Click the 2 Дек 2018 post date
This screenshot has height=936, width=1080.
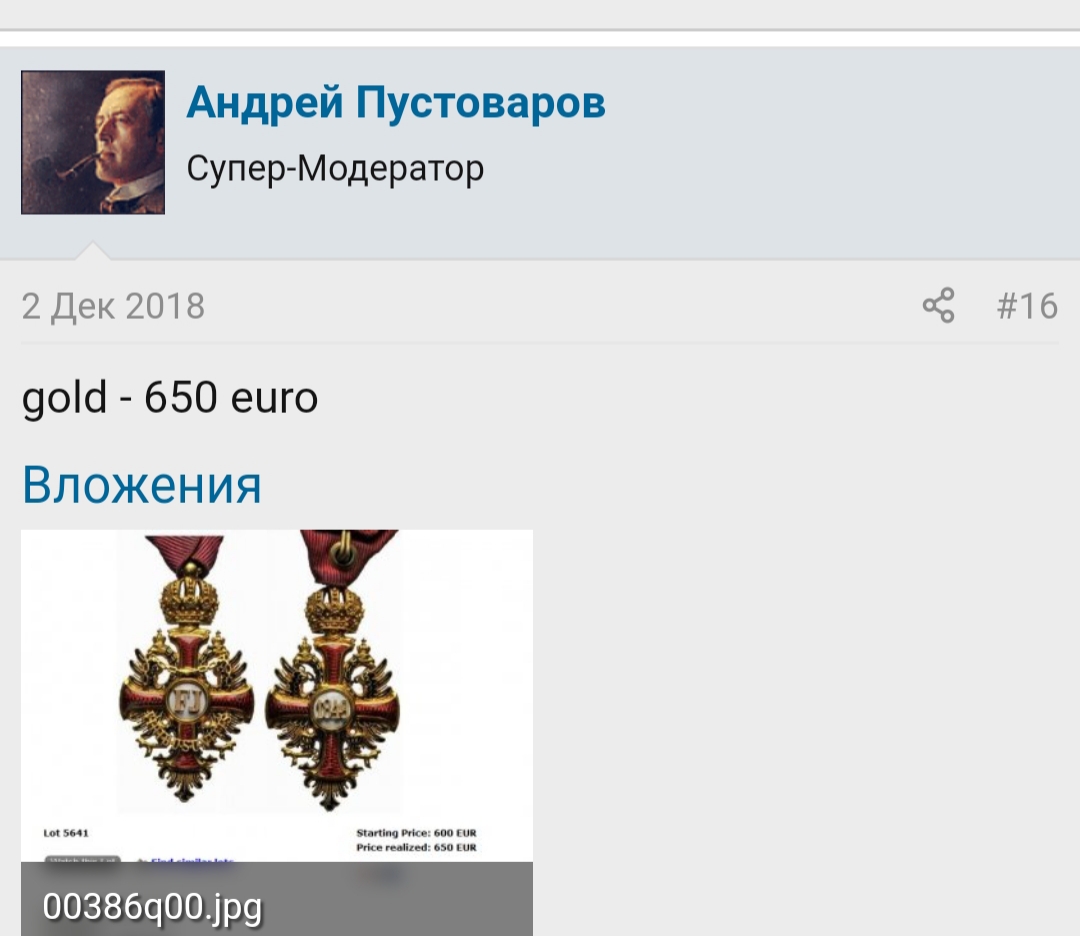tap(113, 306)
